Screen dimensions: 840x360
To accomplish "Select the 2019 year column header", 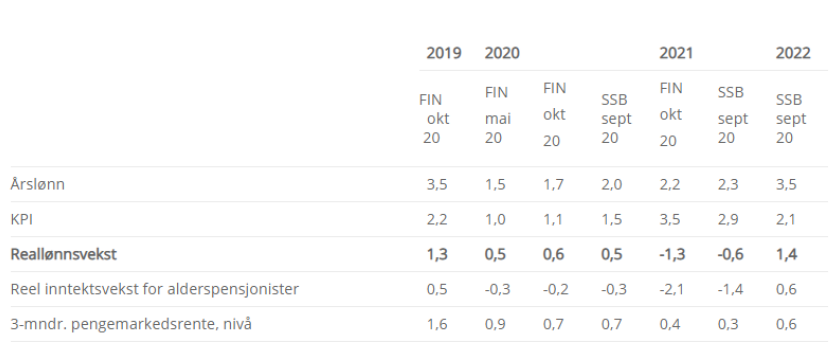I will pos(444,53).
